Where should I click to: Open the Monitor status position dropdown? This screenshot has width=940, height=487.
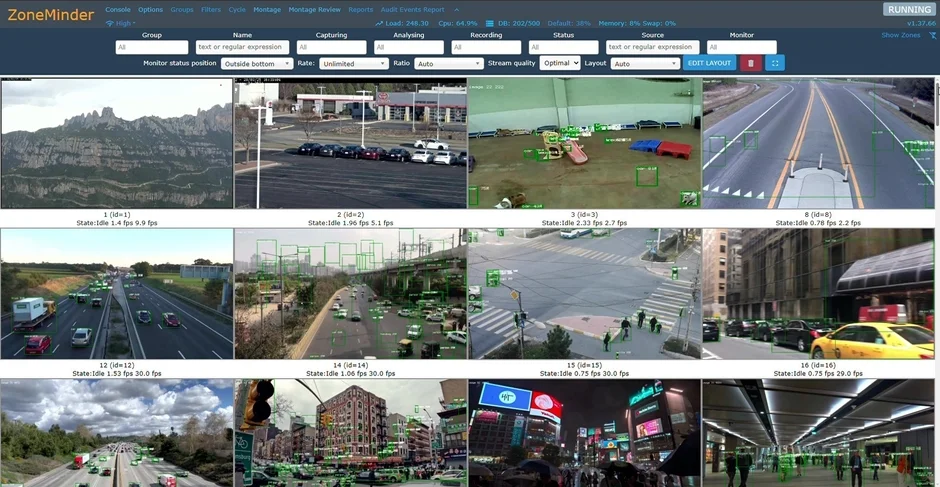(256, 63)
